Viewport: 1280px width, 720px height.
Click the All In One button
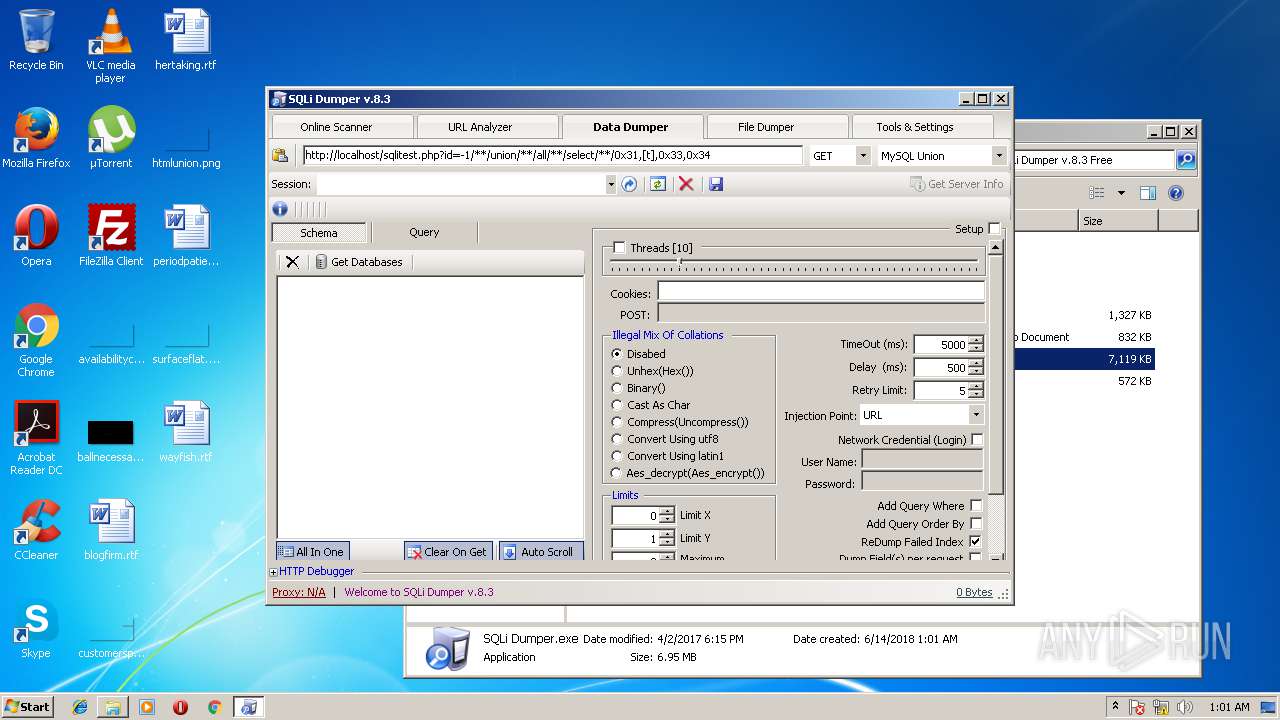click(x=312, y=552)
